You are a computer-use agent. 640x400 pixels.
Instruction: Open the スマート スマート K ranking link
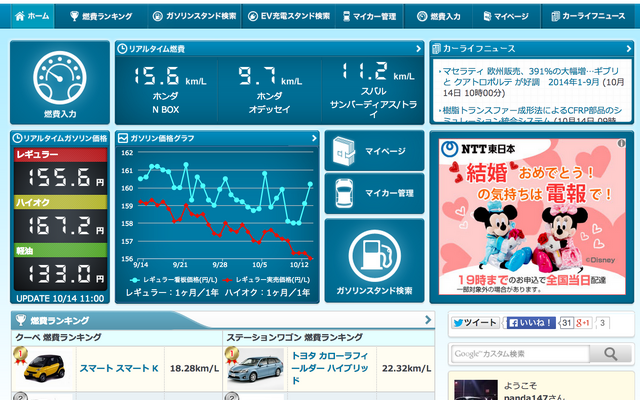[x=119, y=369]
